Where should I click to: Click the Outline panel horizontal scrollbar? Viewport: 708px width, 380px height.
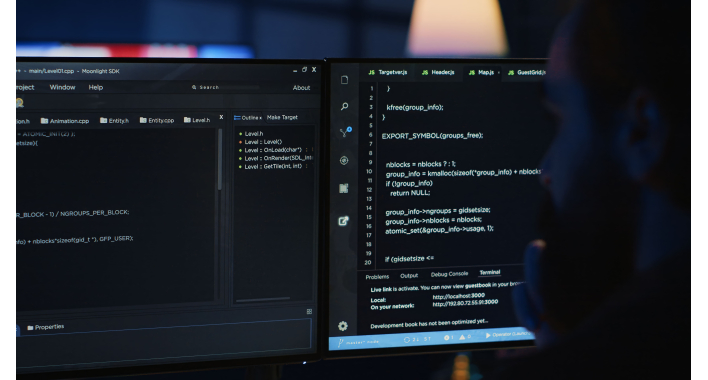(263, 299)
